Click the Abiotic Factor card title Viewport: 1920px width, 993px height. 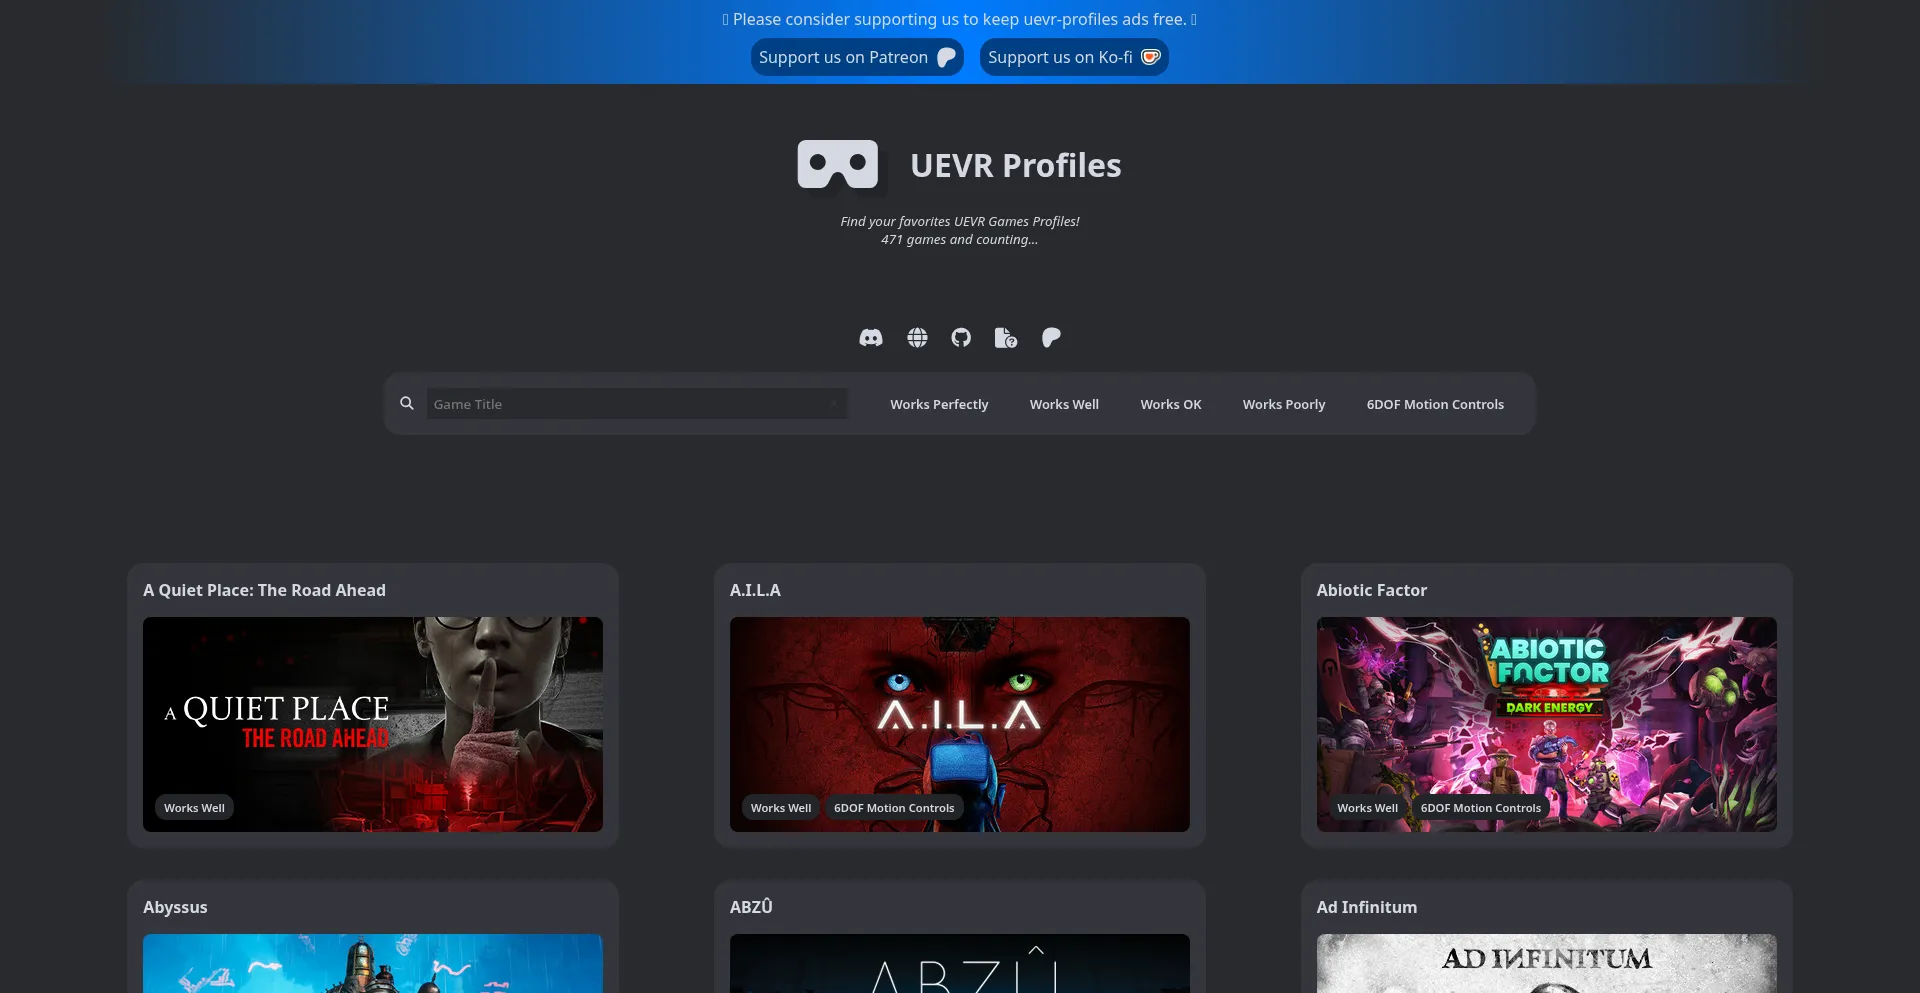(1371, 590)
